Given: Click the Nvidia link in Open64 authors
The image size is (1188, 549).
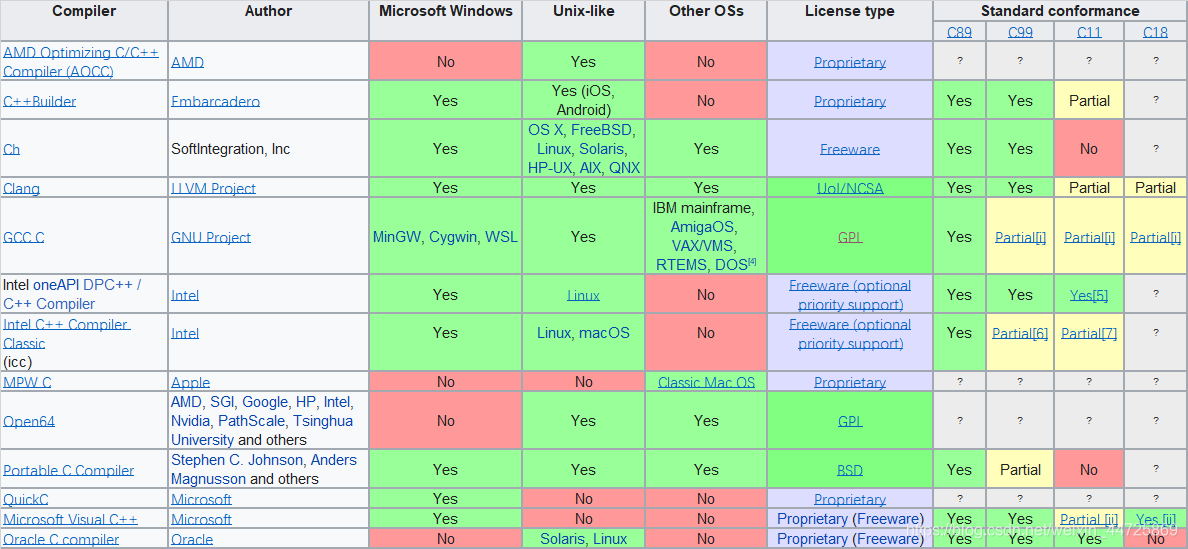Looking at the screenshot, I should tap(191, 420).
